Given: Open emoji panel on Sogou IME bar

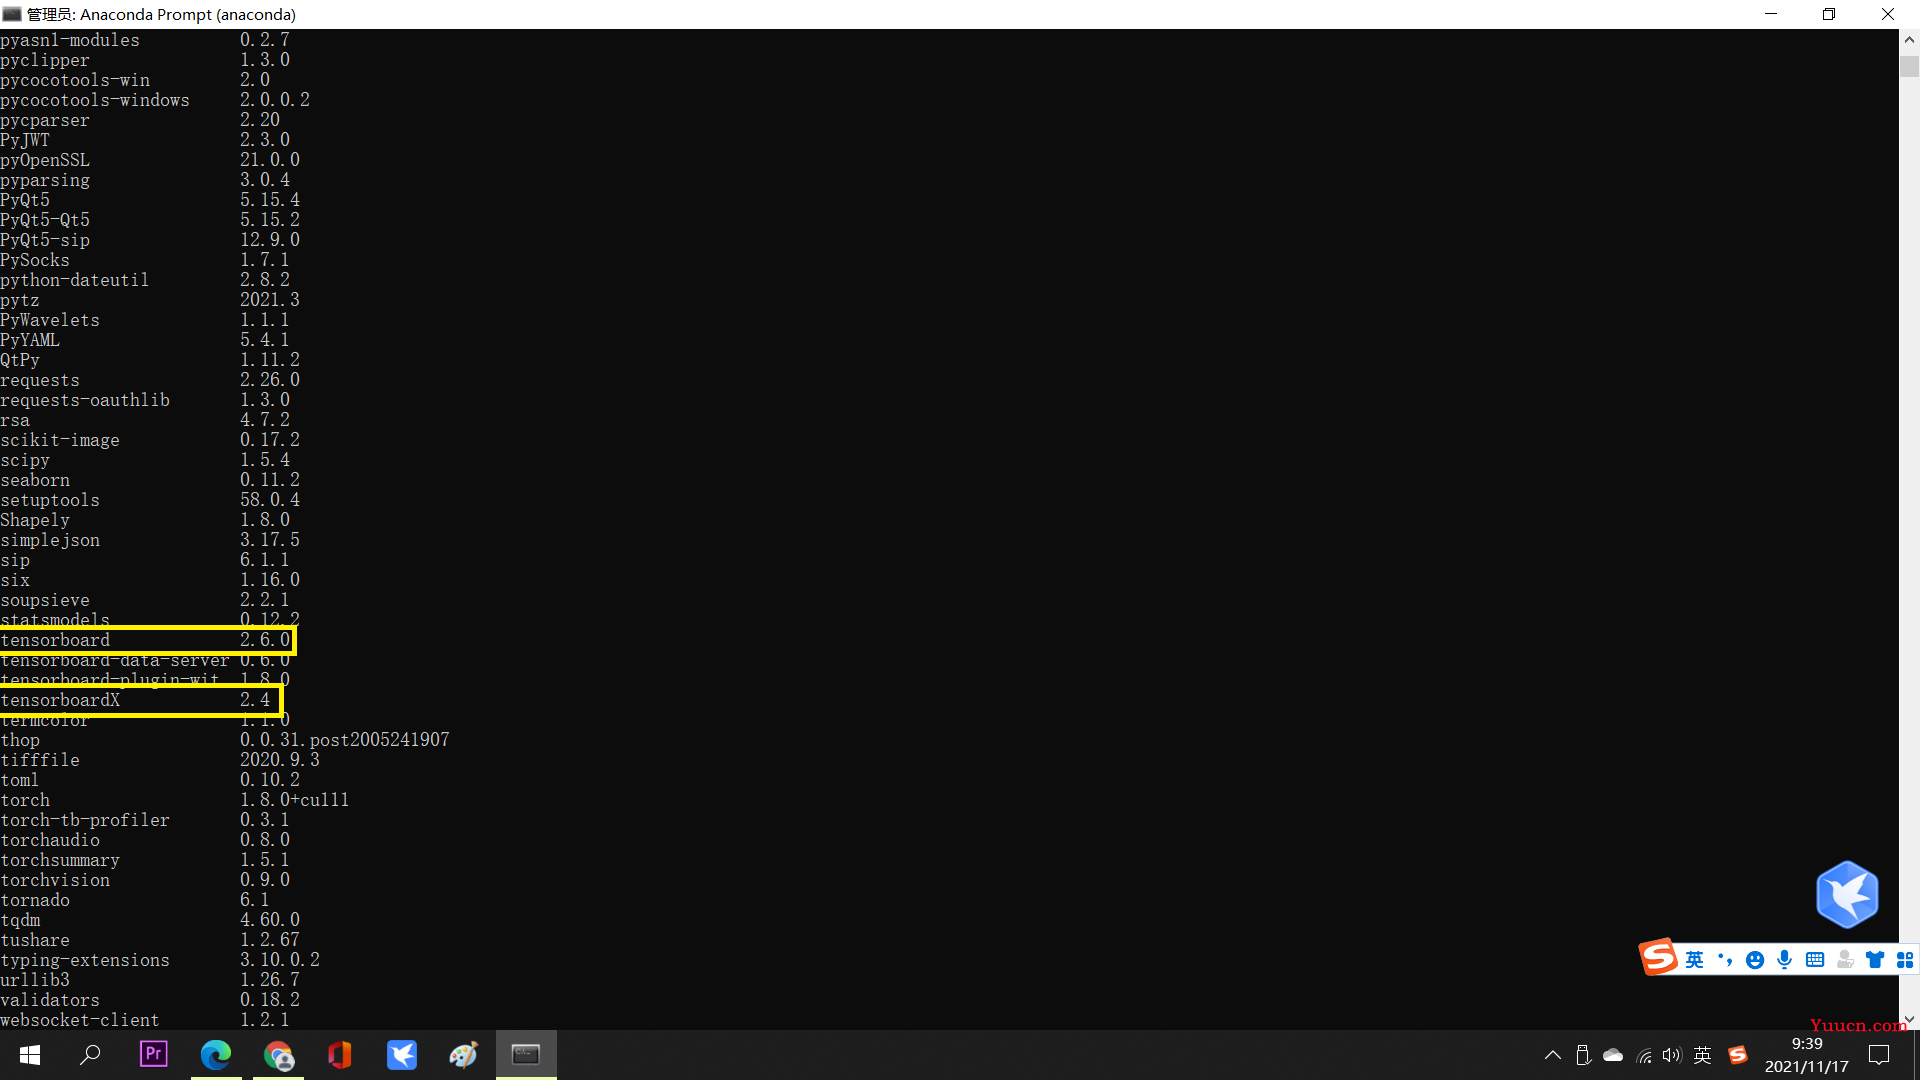Looking at the screenshot, I should pyautogui.click(x=1755, y=960).
